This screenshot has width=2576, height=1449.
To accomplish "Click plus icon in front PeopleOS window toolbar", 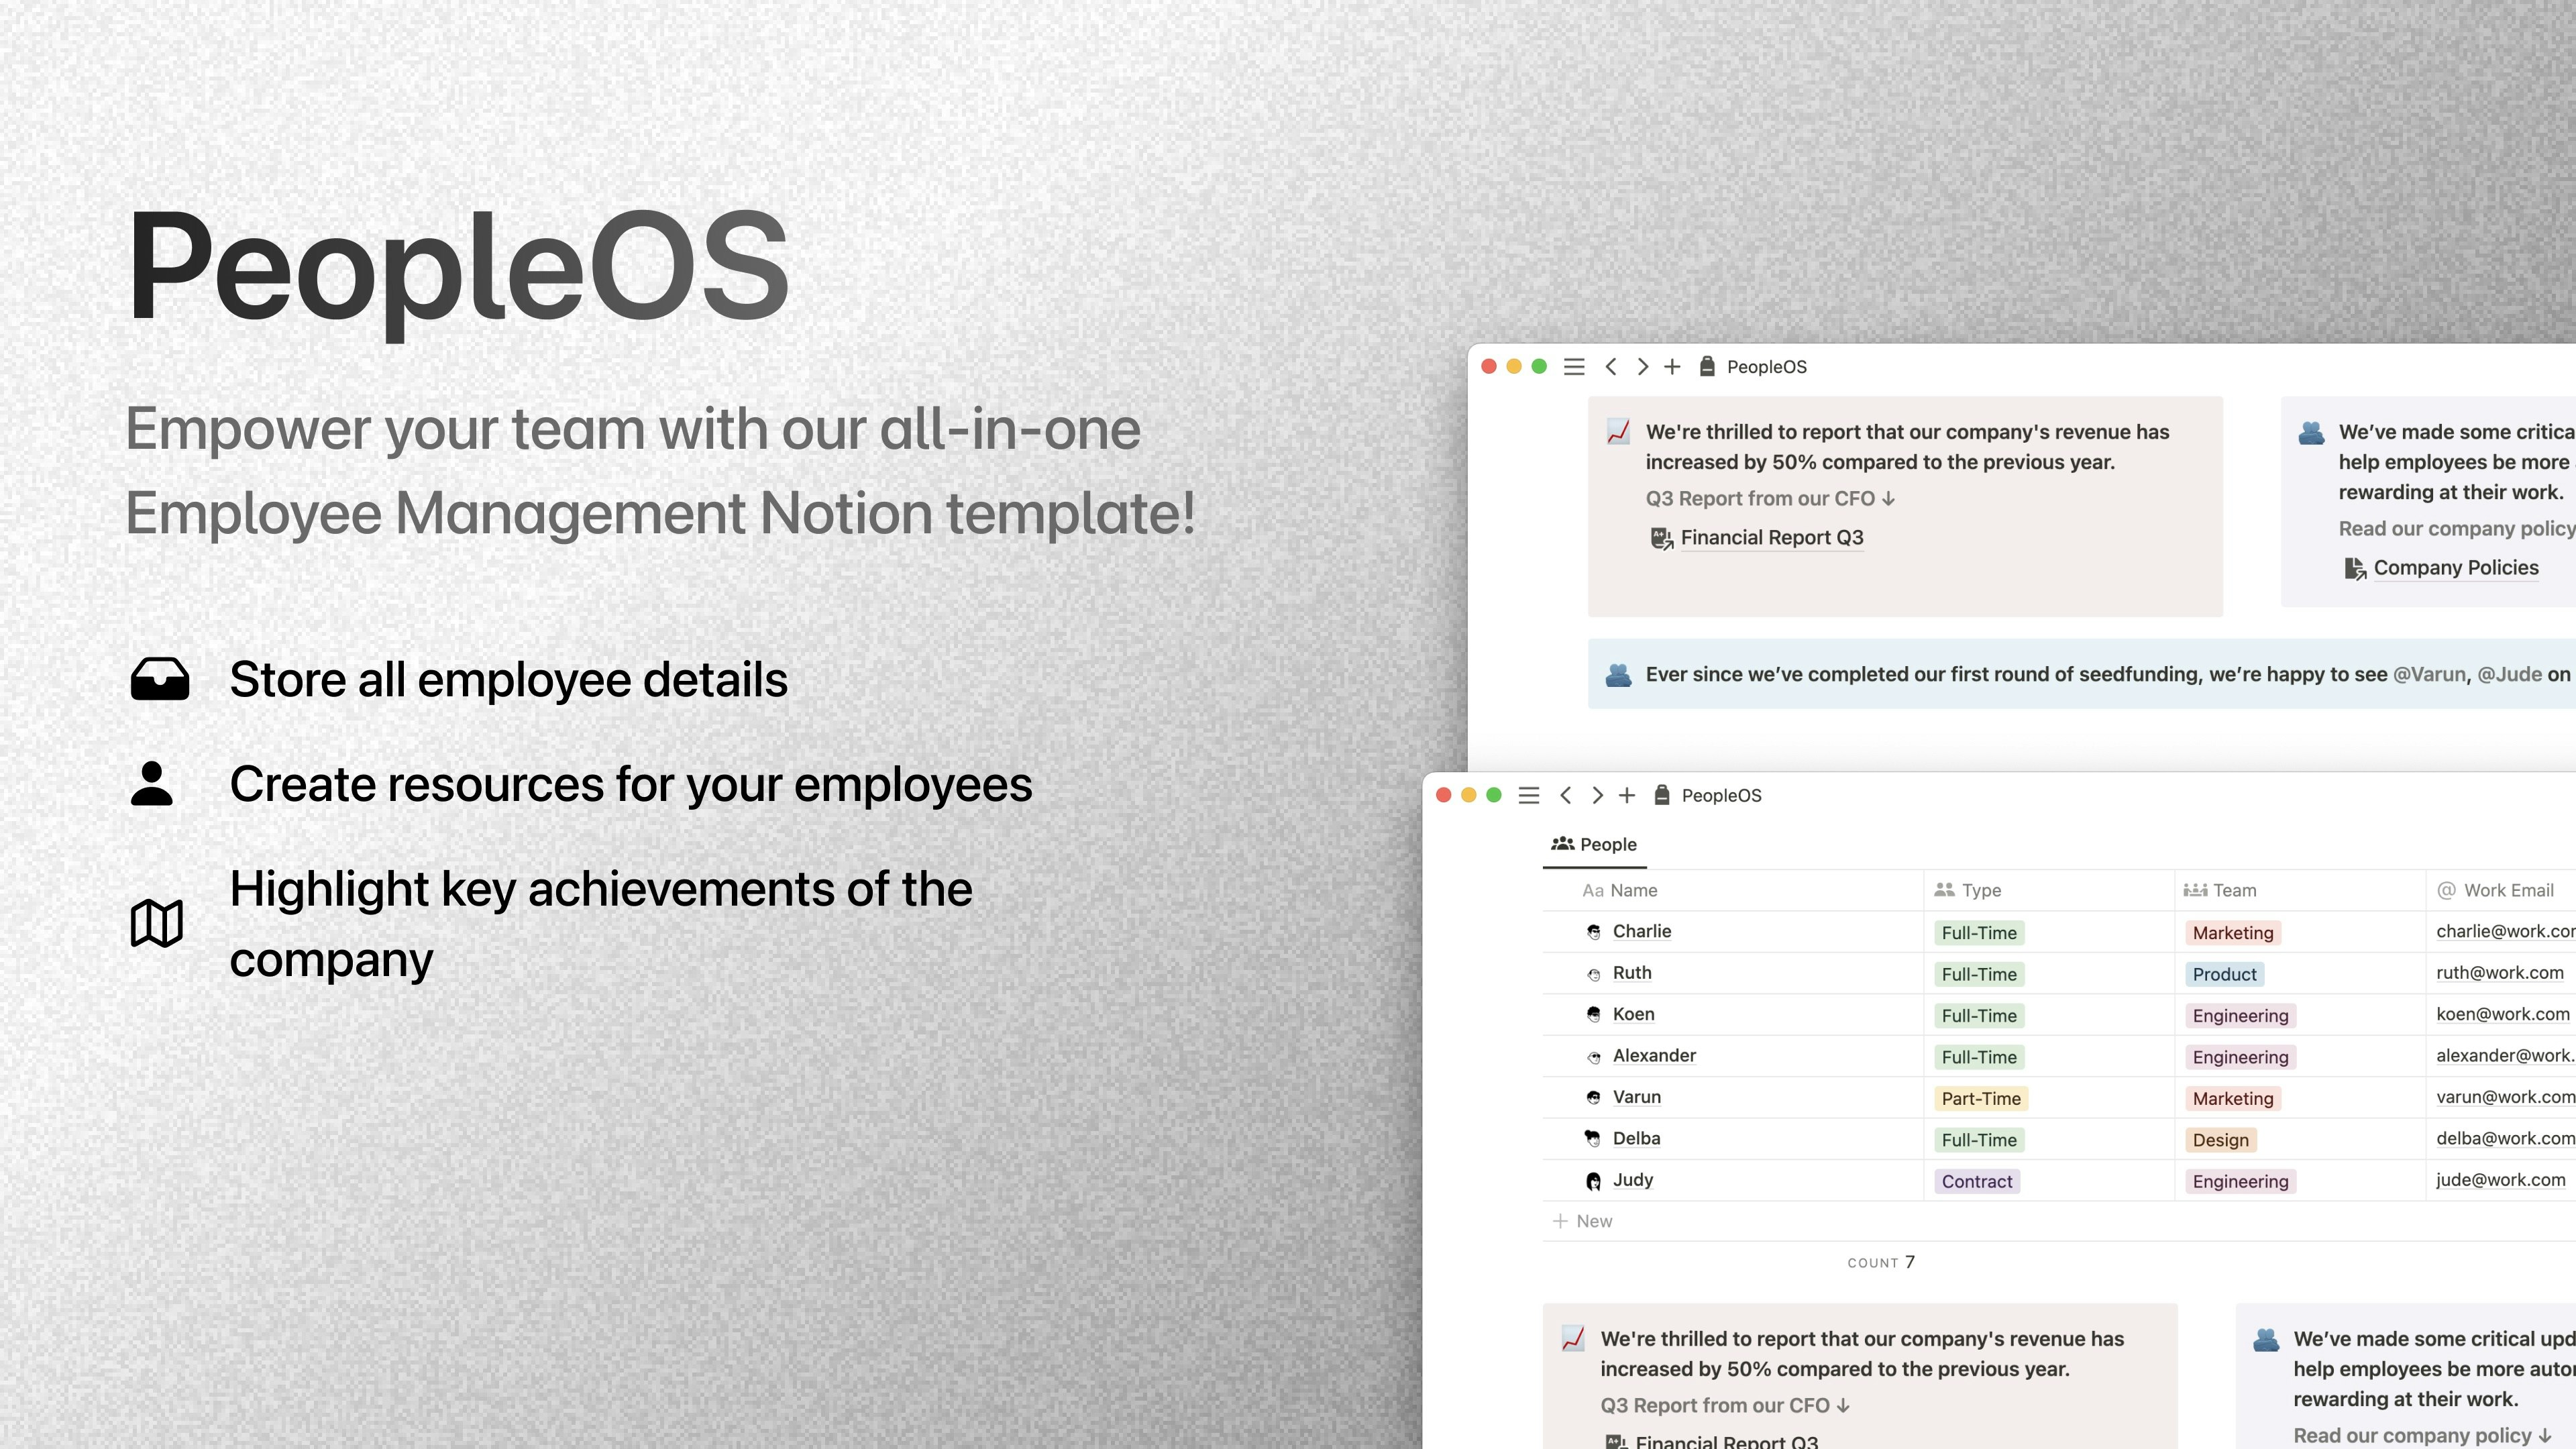I will pos(1627,795).
